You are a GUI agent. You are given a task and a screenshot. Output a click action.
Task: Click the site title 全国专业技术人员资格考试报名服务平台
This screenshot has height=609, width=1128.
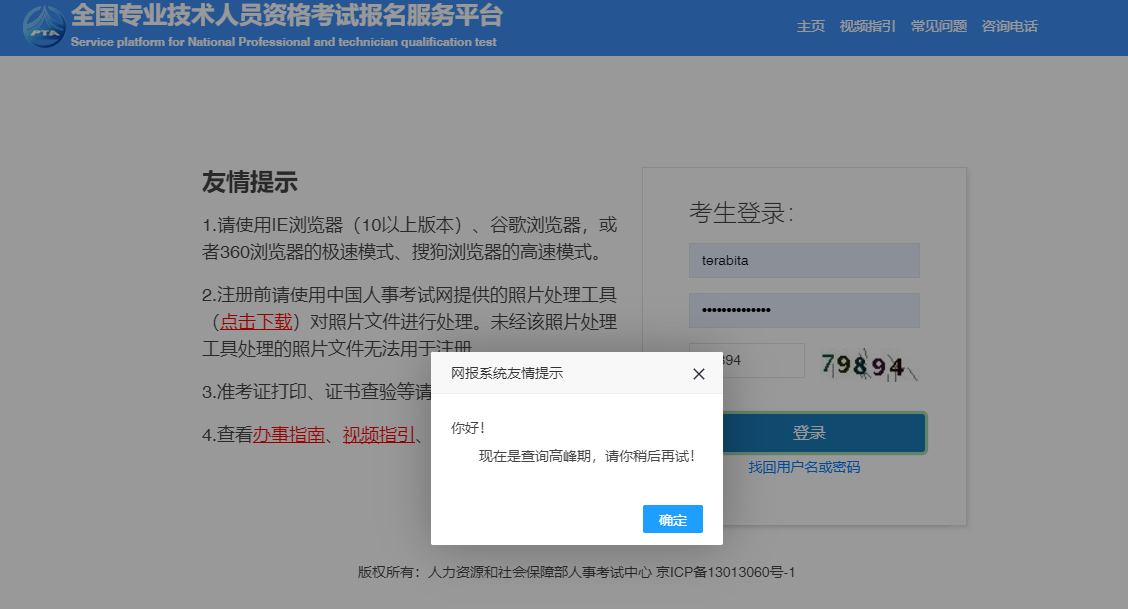(x=287, y=16)
